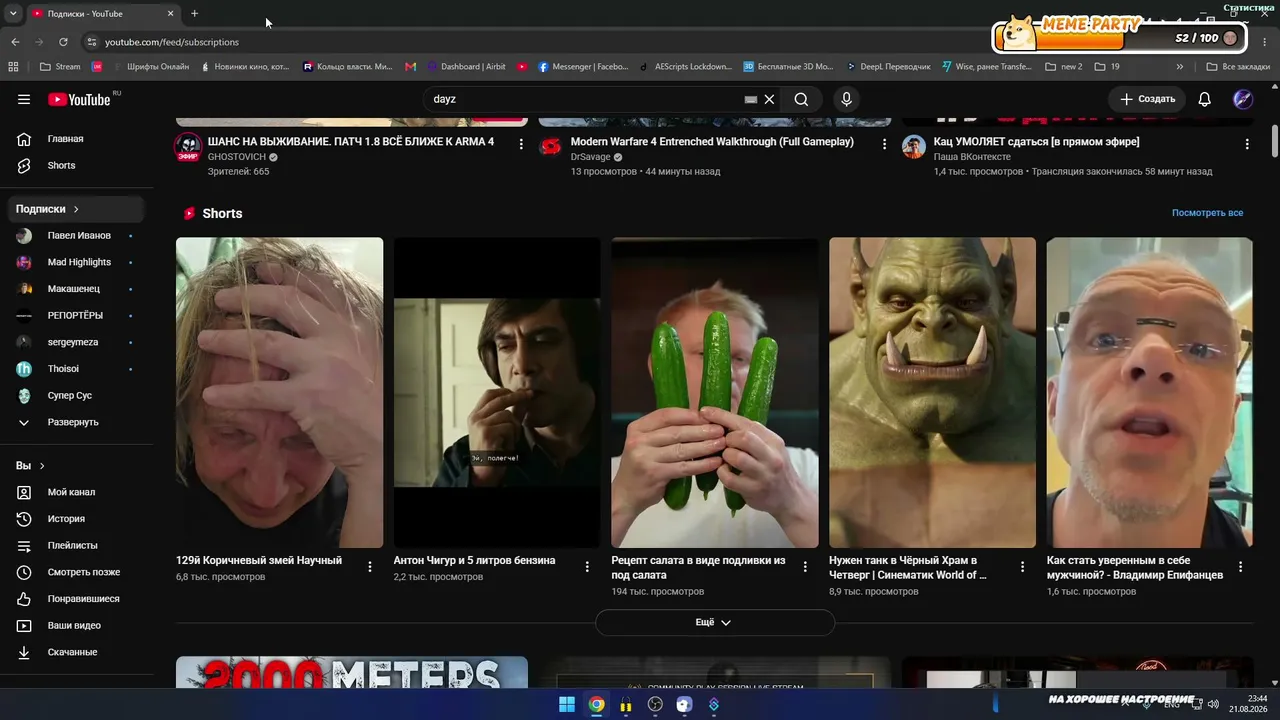Start voice search with the microphone

846,99
